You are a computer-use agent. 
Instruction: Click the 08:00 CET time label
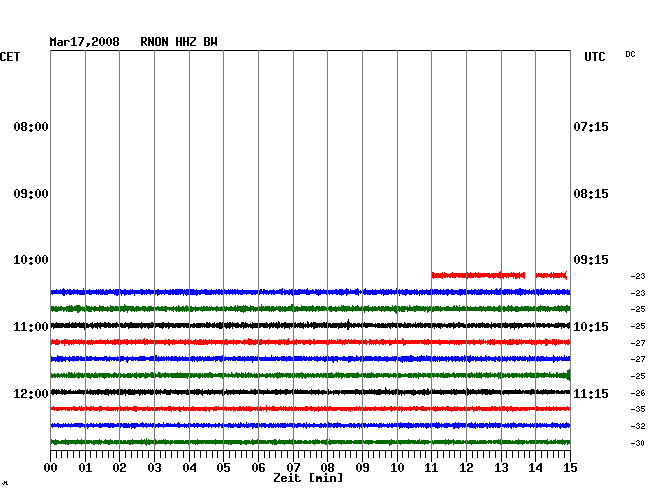[31, 126]
